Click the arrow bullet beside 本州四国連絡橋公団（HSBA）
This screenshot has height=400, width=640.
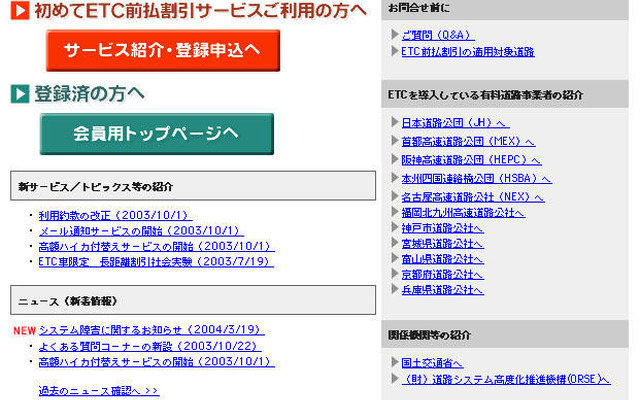(x=394, y=178)
